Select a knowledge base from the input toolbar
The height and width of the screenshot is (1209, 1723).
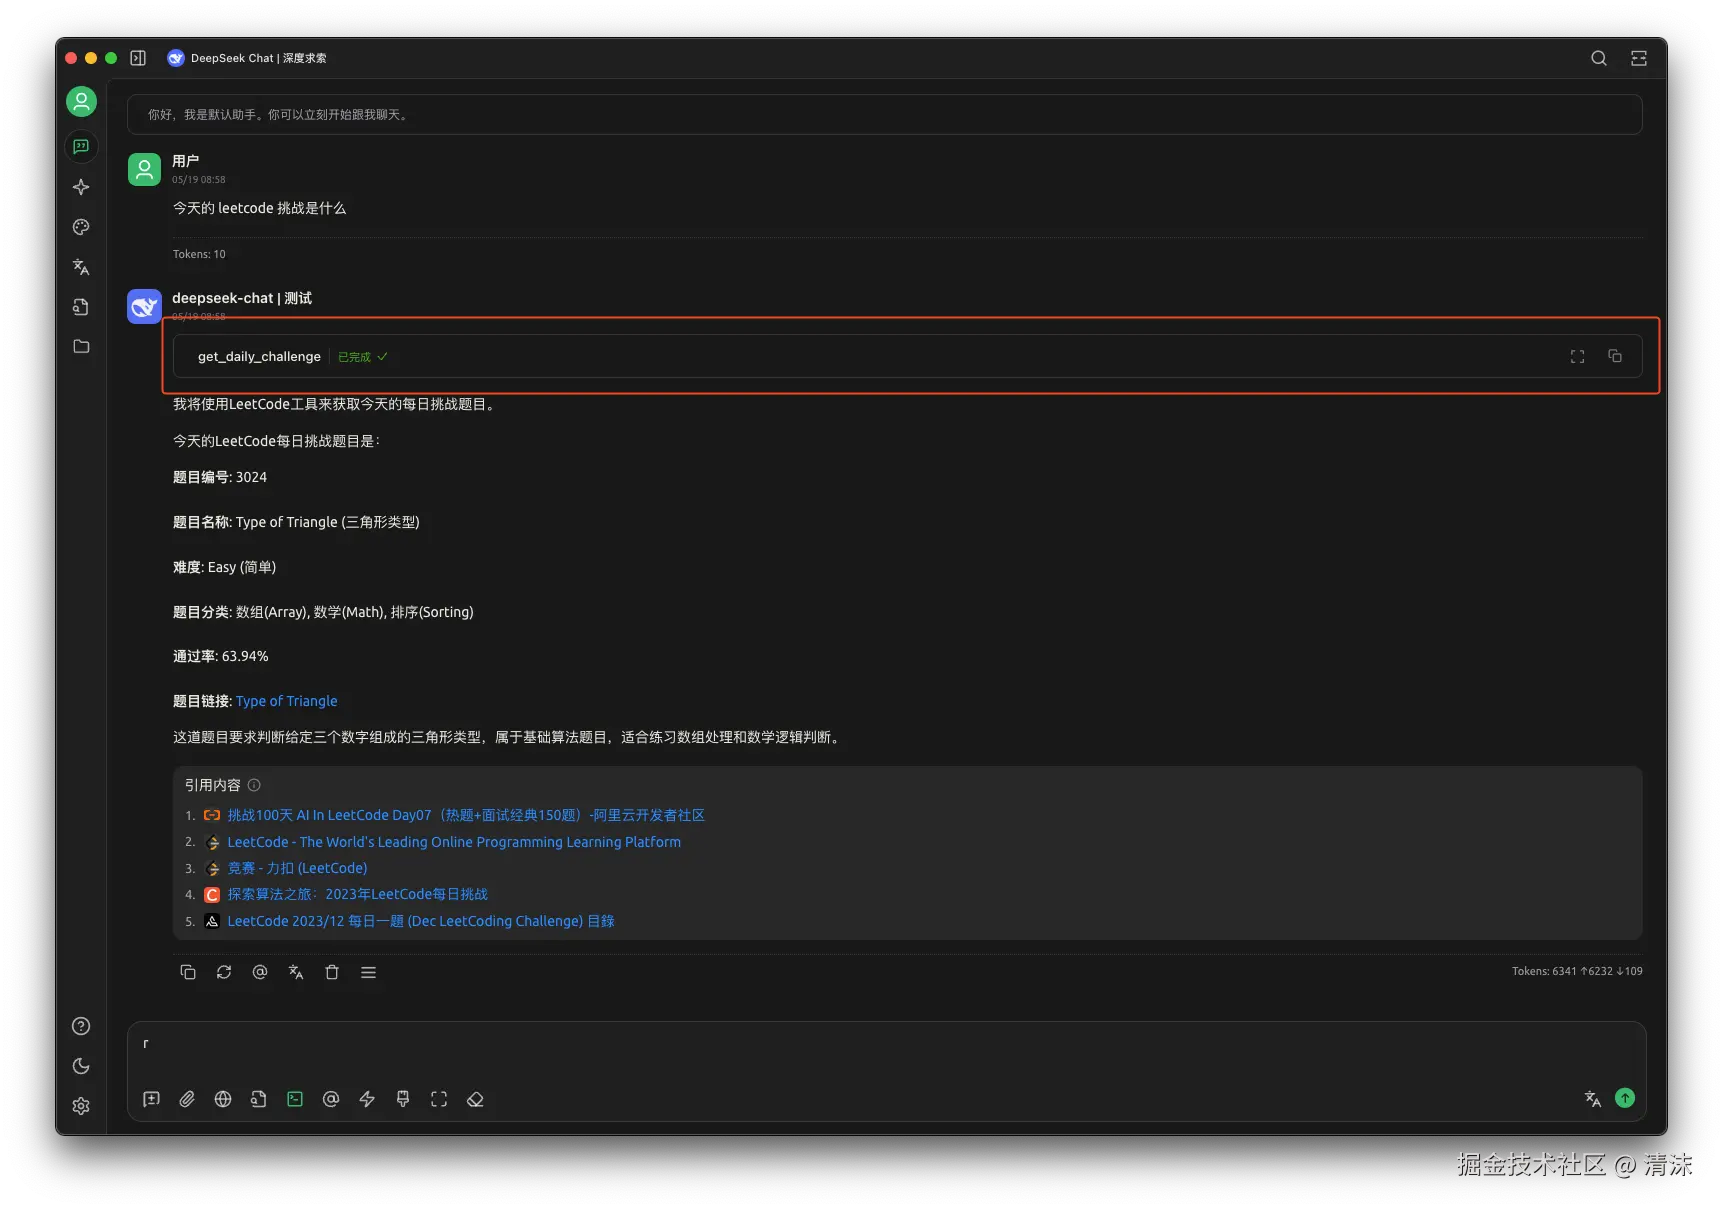pyautogui.click(x=259, y=1099)
